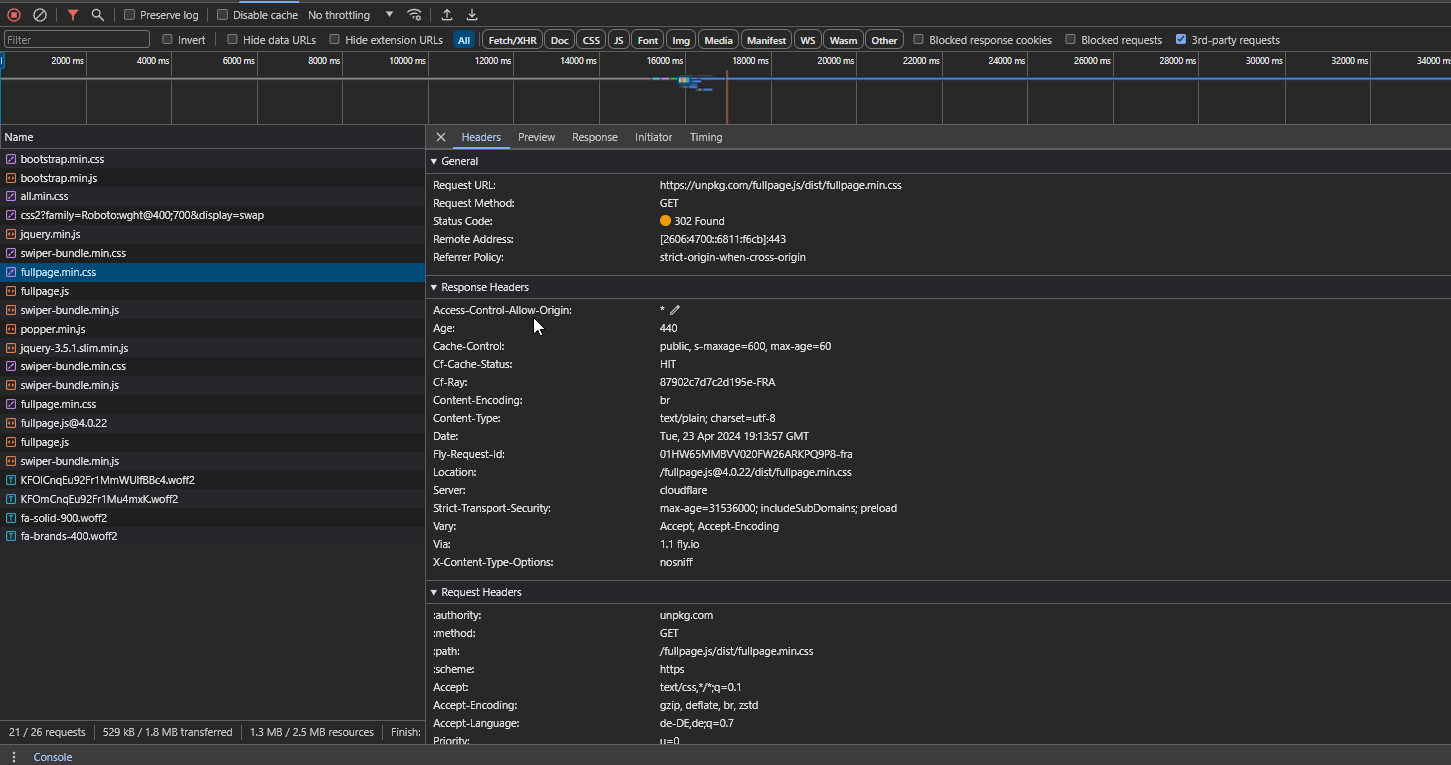
Task: Click the export HAR download icon
Action: tap(472, 15)
